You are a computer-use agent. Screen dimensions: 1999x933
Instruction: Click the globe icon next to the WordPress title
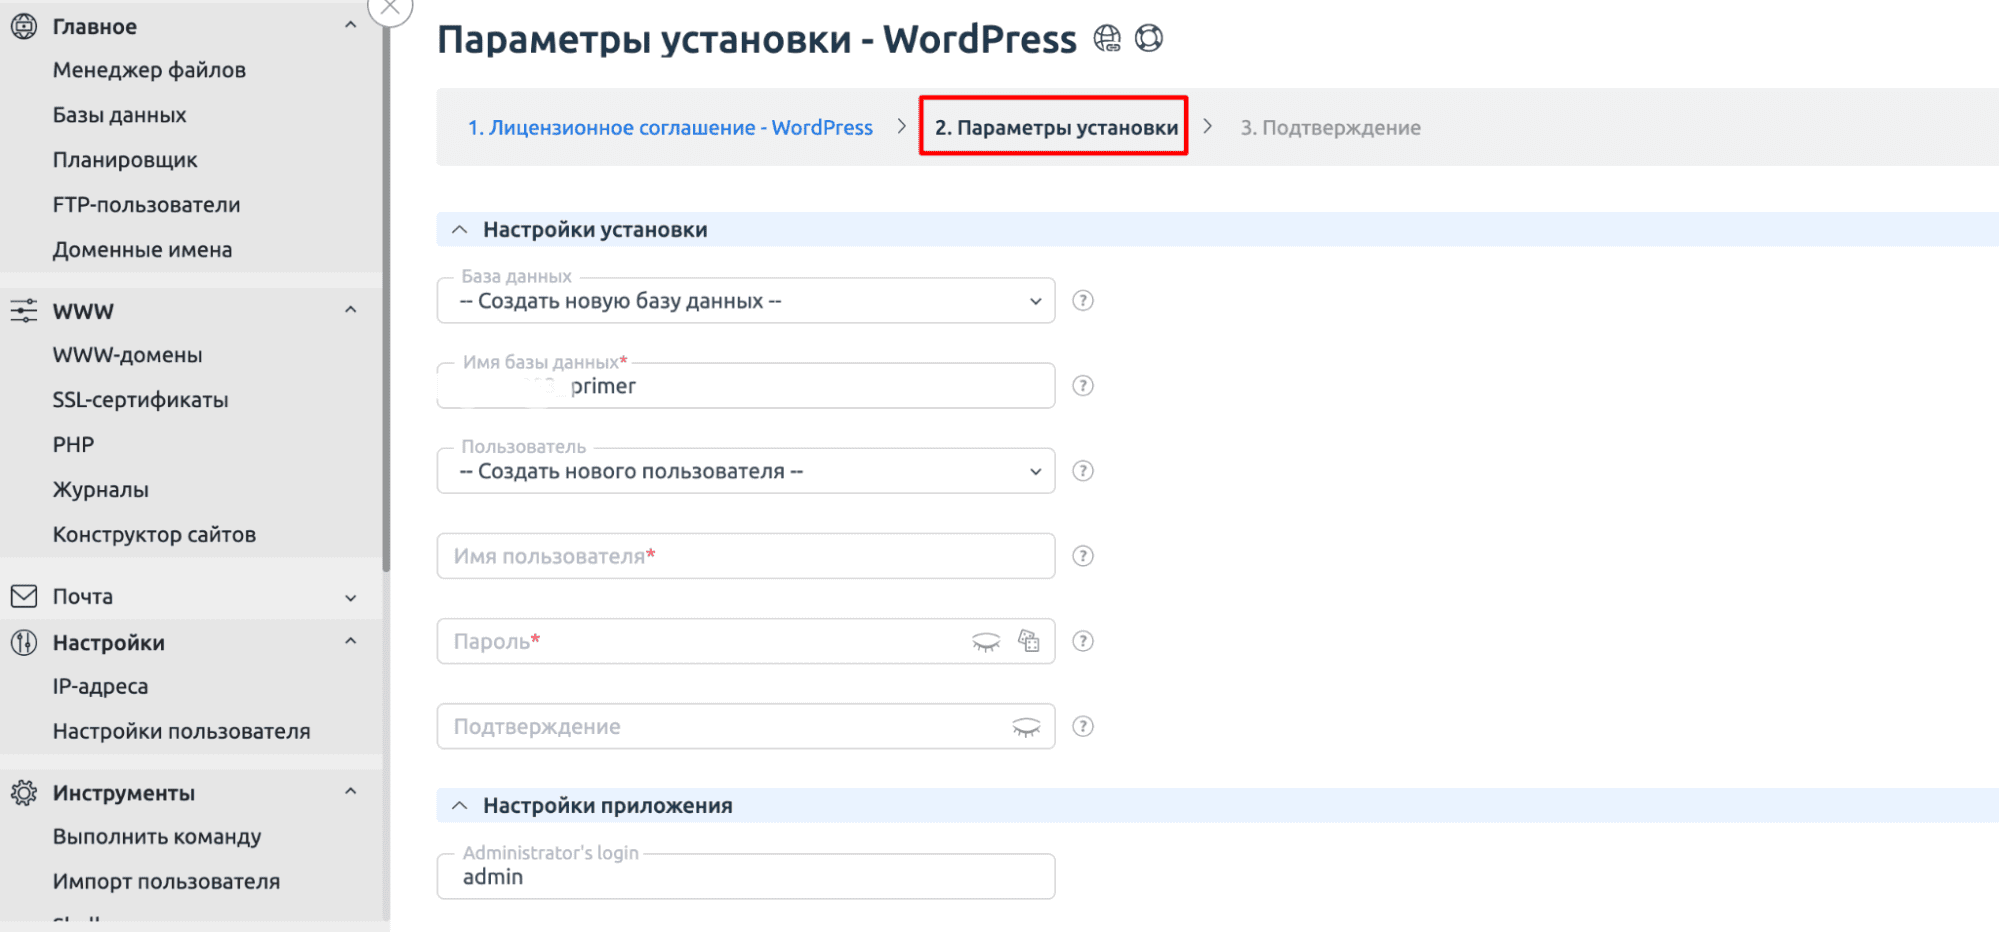click(x=1106, y=38)
